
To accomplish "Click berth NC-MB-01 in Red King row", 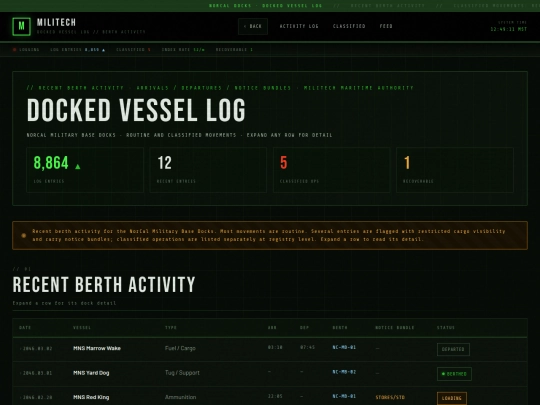I will coord(344,396).
